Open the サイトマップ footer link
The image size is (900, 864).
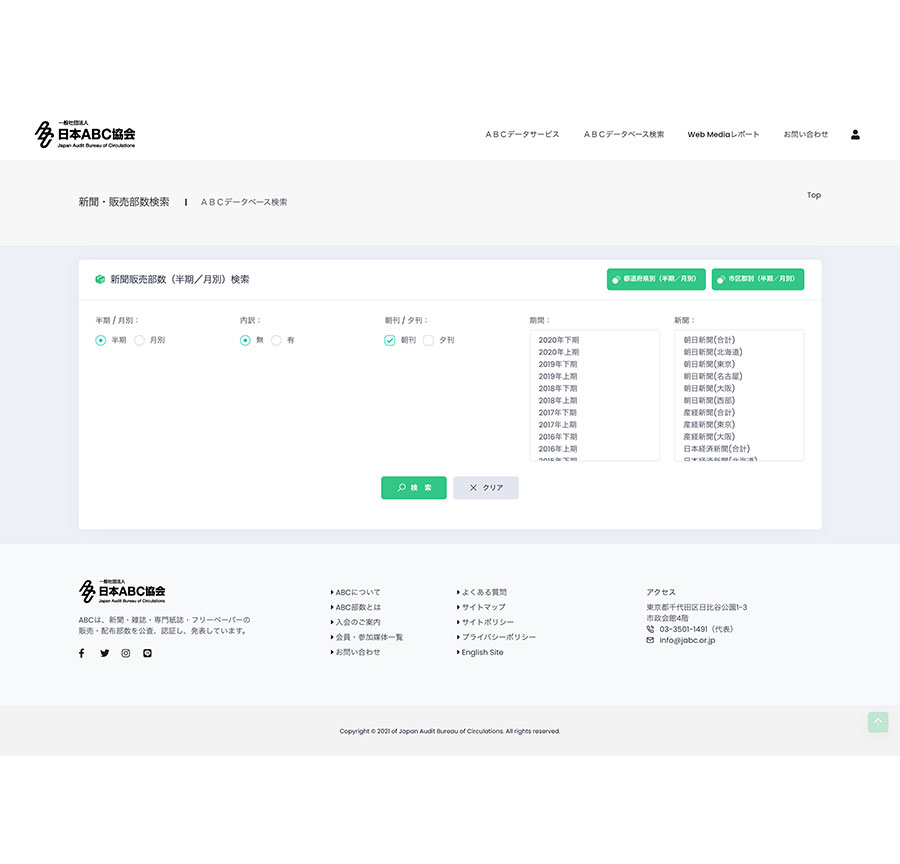(484, 607)
